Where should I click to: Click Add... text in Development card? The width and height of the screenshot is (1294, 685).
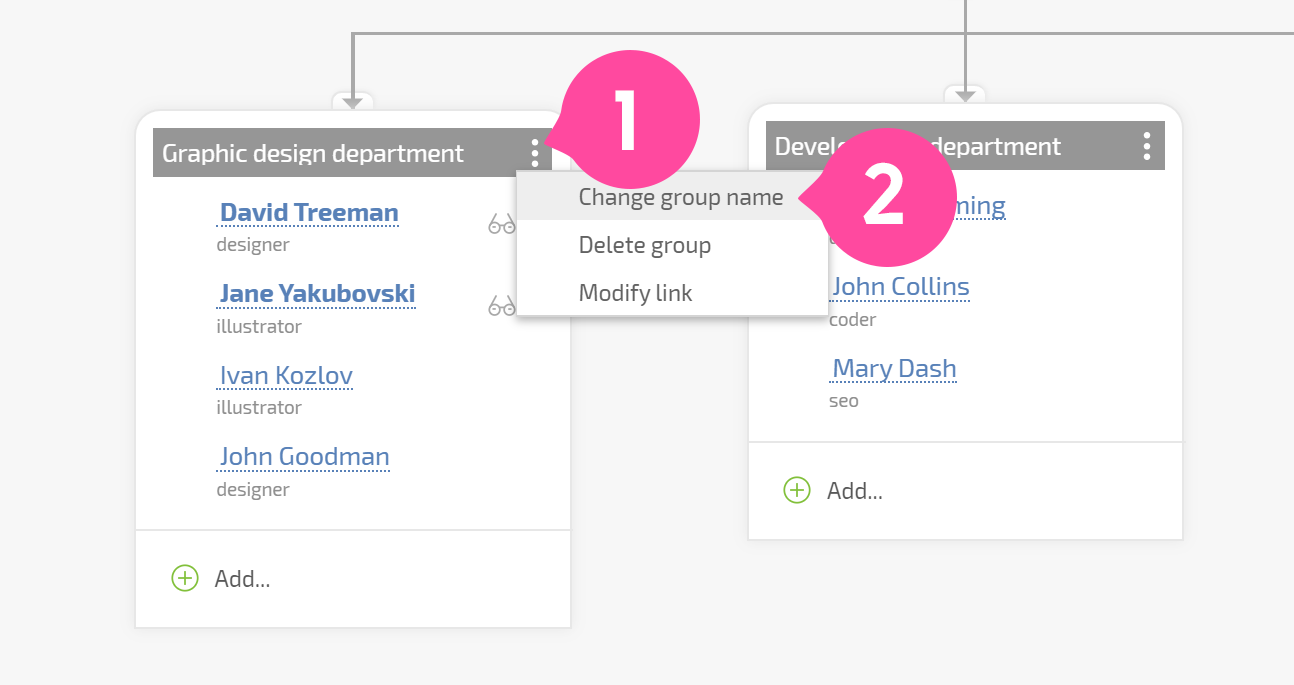[x=855, y=491]
